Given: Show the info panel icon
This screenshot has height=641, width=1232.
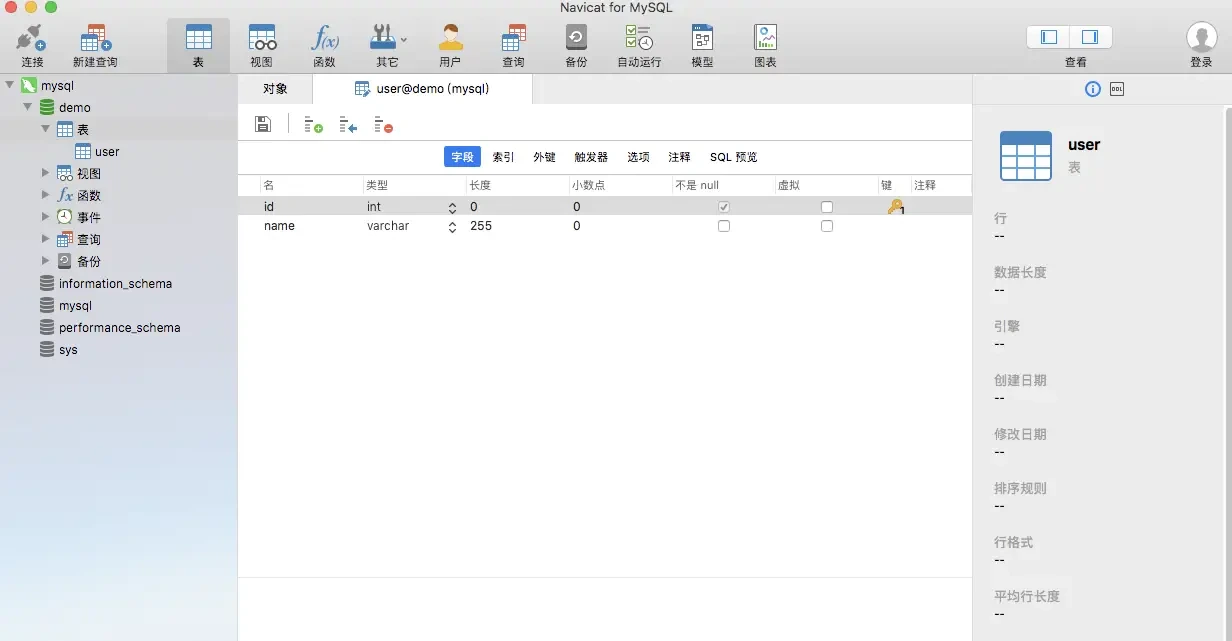Looking at the screenshot, I should pos(1093,89).
